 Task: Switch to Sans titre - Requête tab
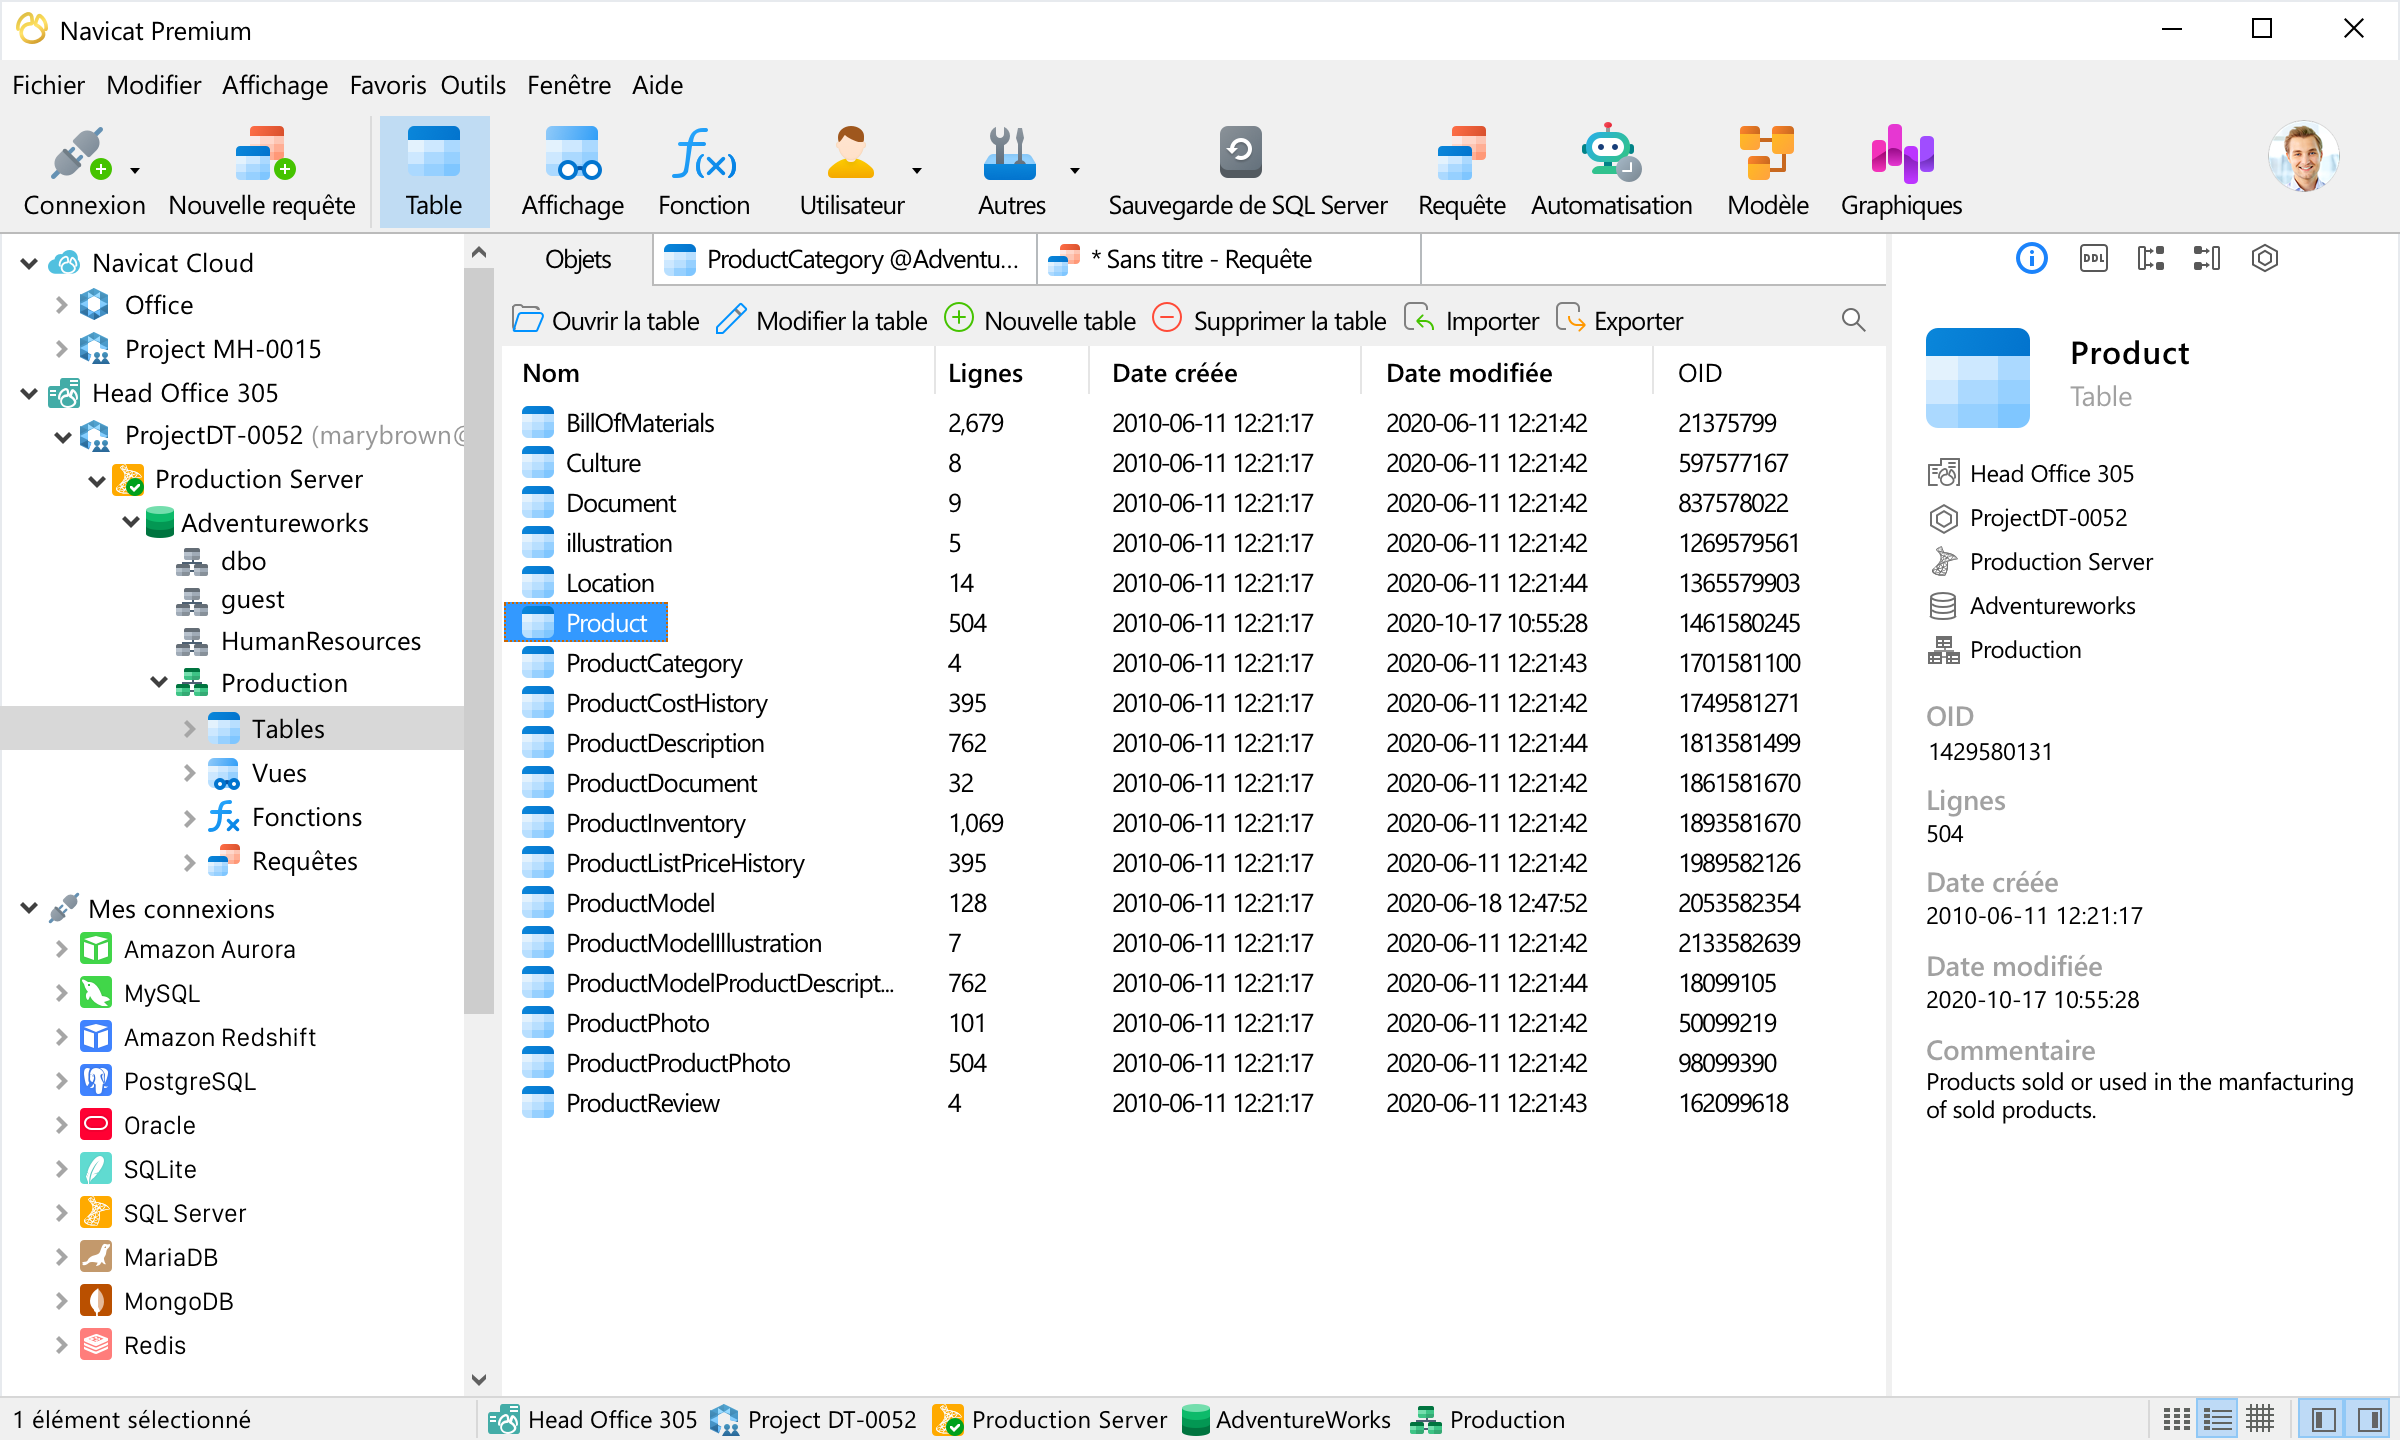coord(1228,260)
